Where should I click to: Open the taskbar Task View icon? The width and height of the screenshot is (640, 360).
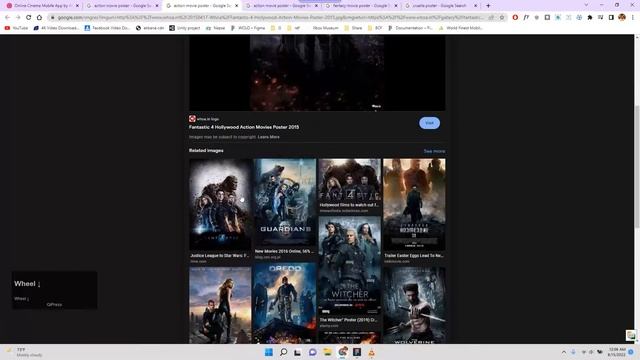(x=298, y=352)
